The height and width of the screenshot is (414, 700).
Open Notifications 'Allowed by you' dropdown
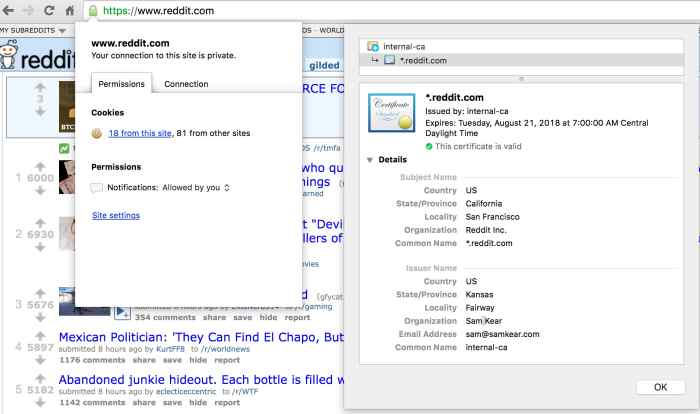195,187
